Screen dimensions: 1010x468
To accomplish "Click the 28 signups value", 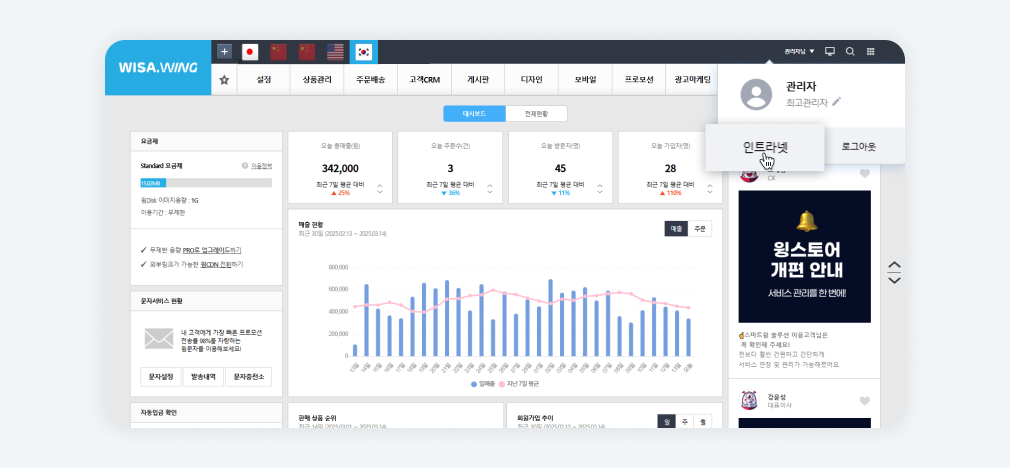I will pyautogui.click(x=671, y=169).
